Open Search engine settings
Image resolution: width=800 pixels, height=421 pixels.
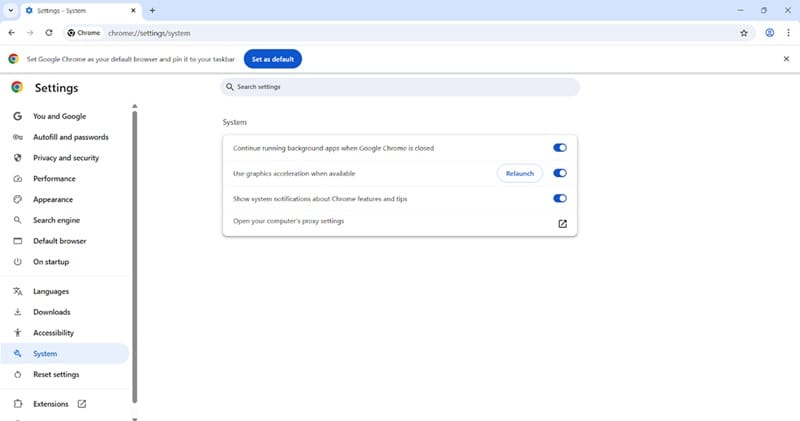point(57,220)
